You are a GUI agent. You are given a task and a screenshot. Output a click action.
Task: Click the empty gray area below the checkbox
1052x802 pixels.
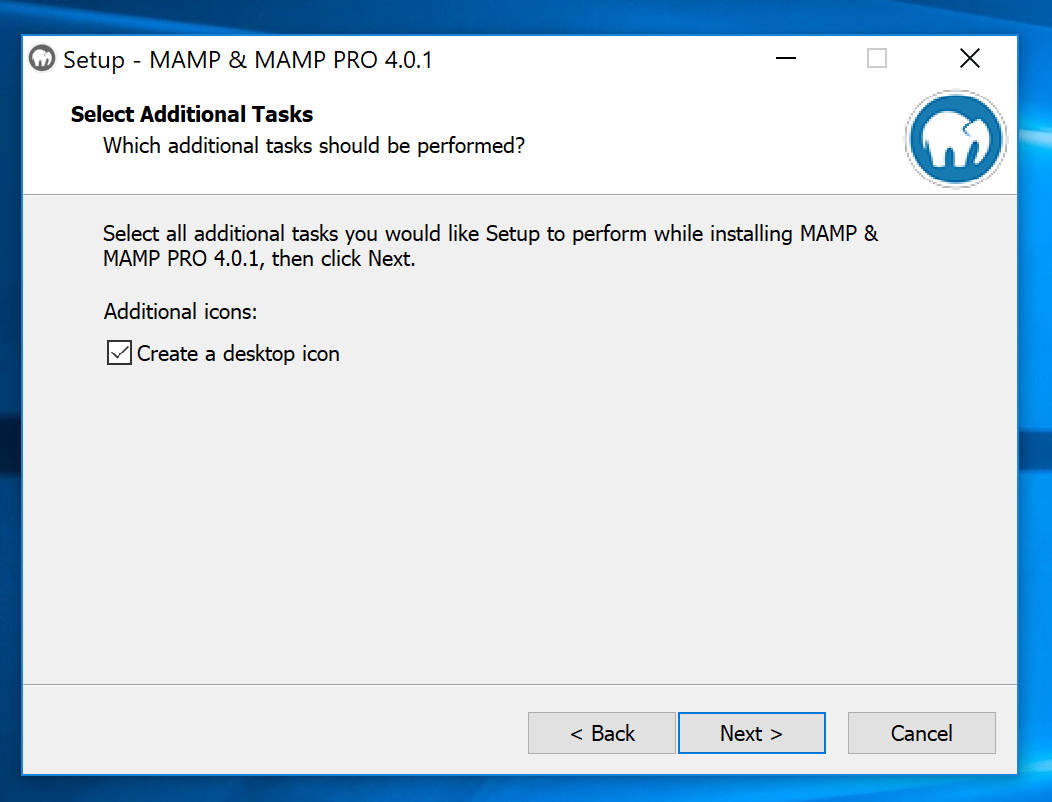[x=500, y=520]
